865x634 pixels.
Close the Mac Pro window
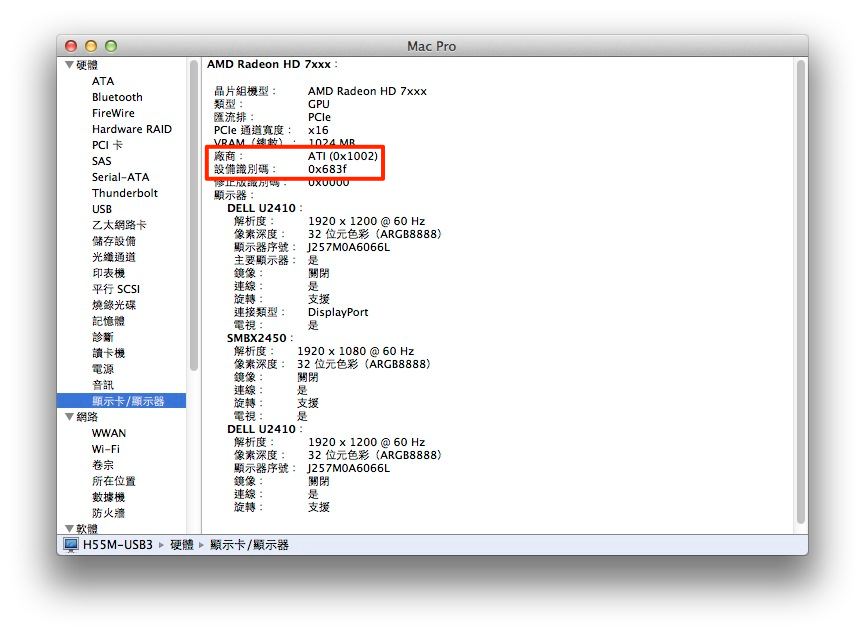(71, 46)
